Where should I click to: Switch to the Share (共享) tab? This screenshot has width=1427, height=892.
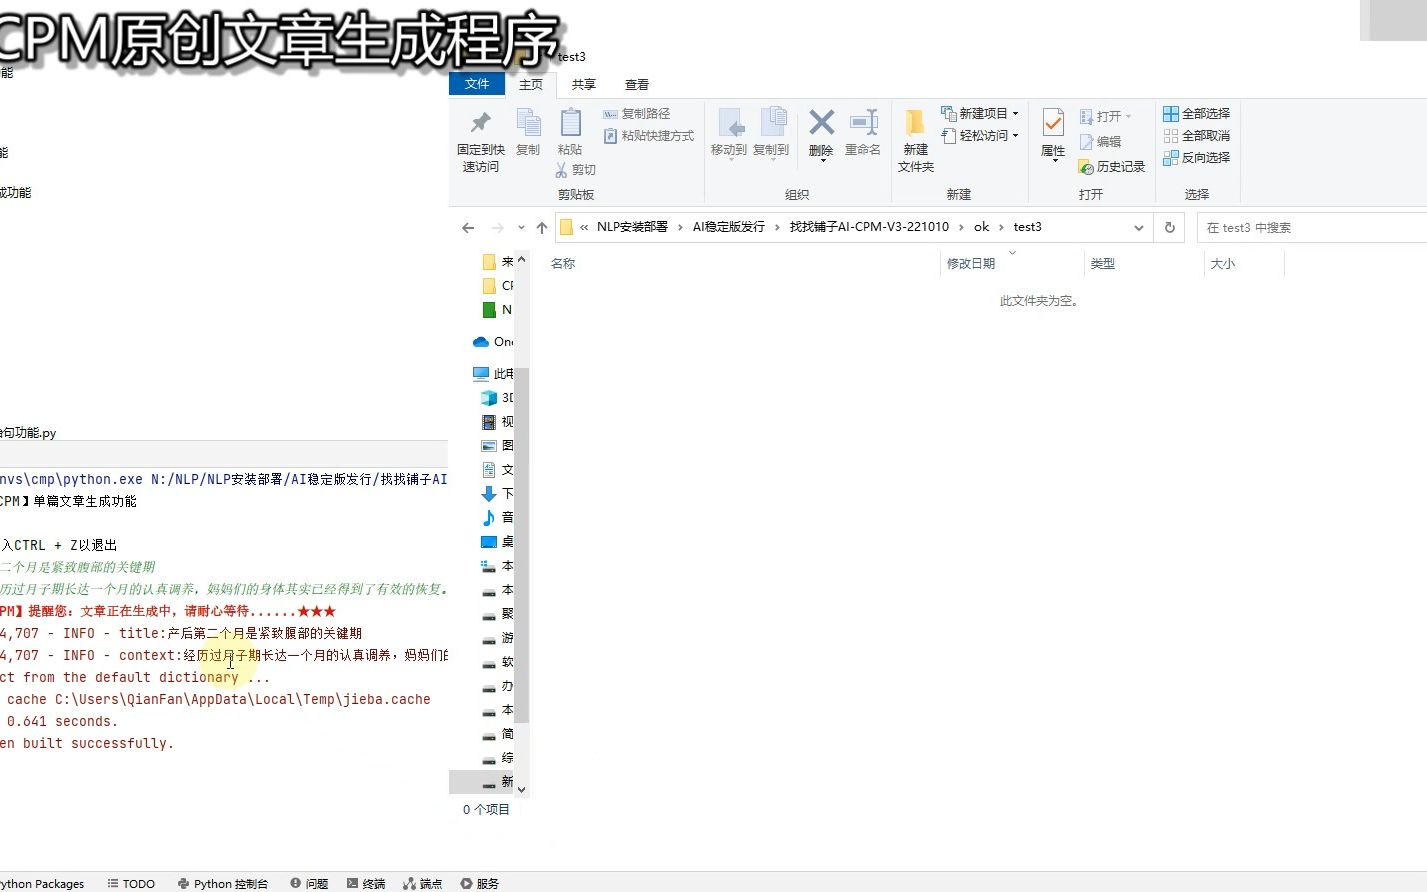[x=584, y=85]
